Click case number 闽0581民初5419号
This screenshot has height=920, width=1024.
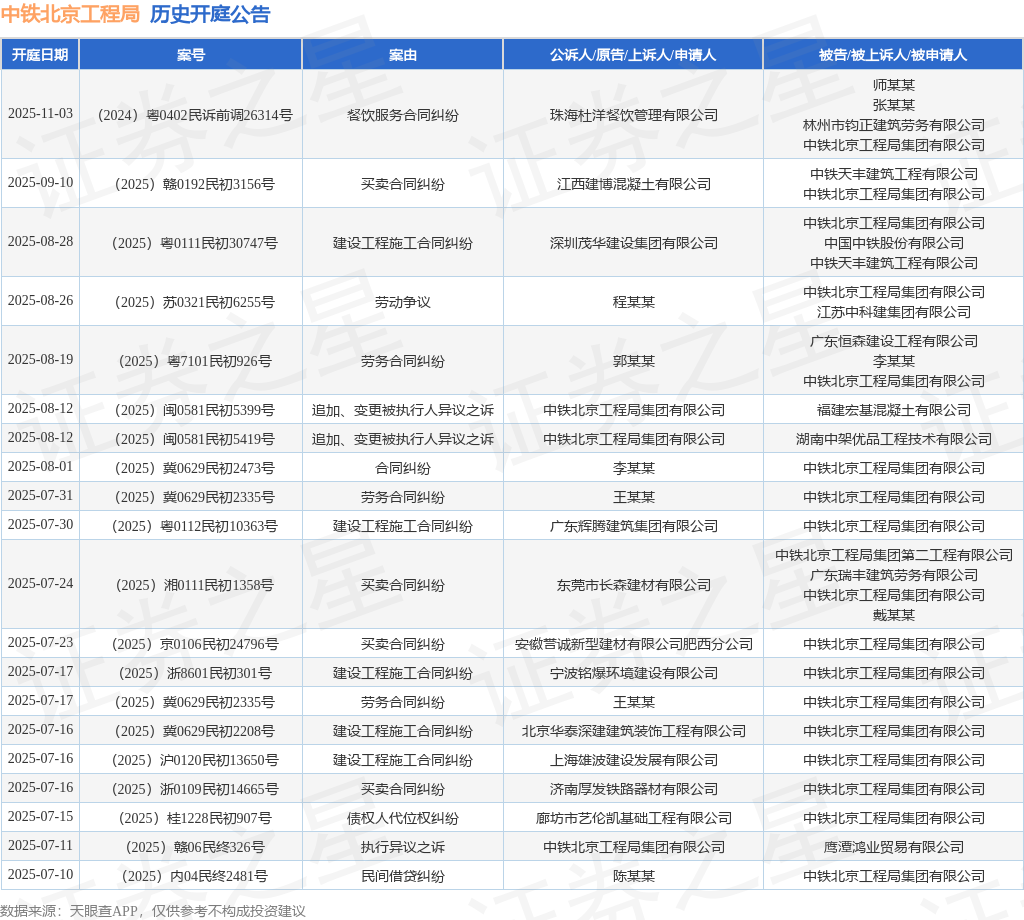(195, 439)
